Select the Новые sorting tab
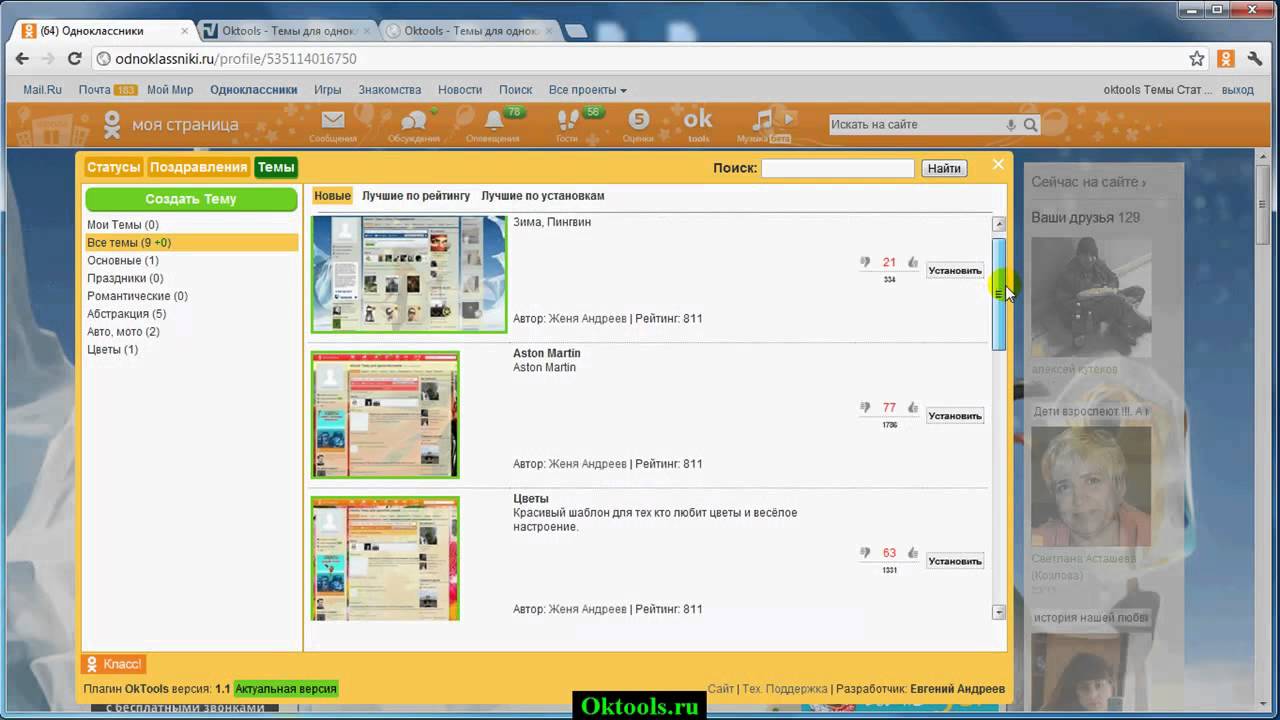1280x720 pixels. (x=332, y=196)
